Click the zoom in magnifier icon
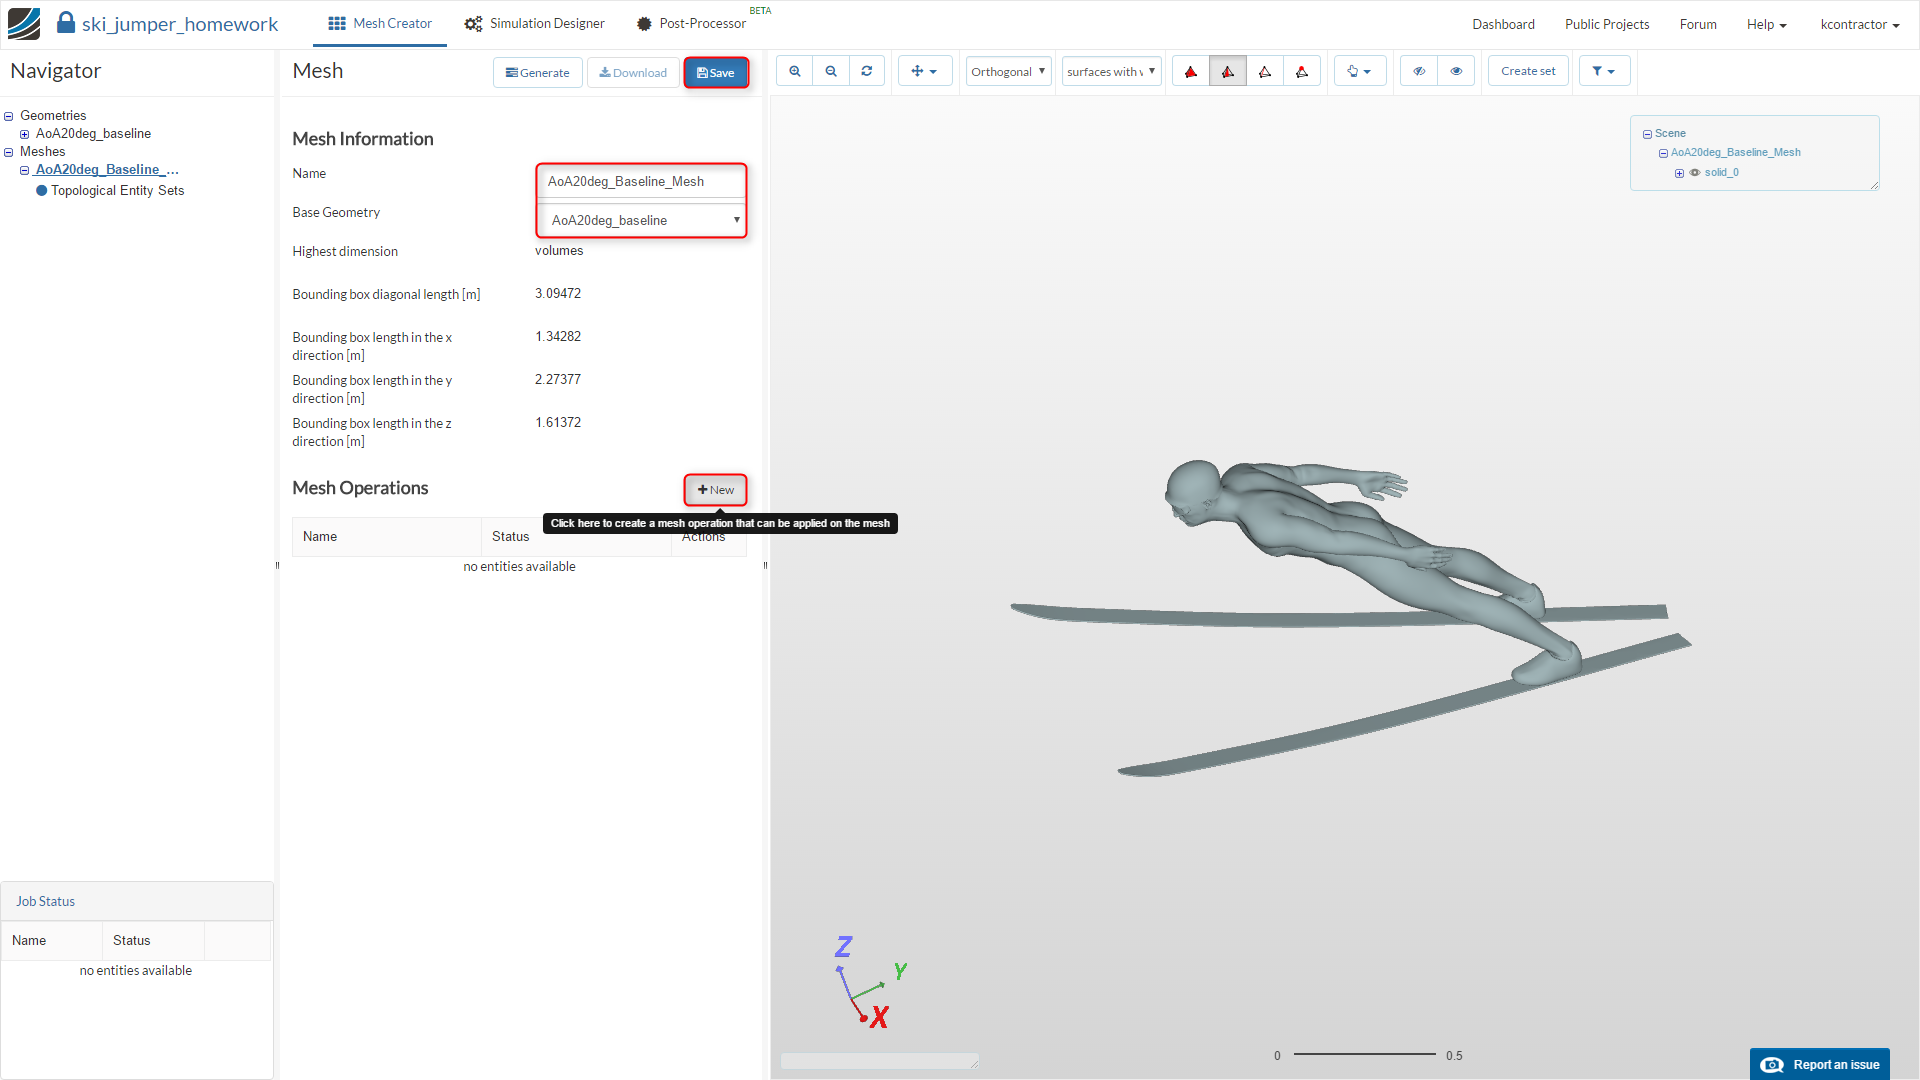Viewport: 1920px width, 1080px height. coord(795,71)
